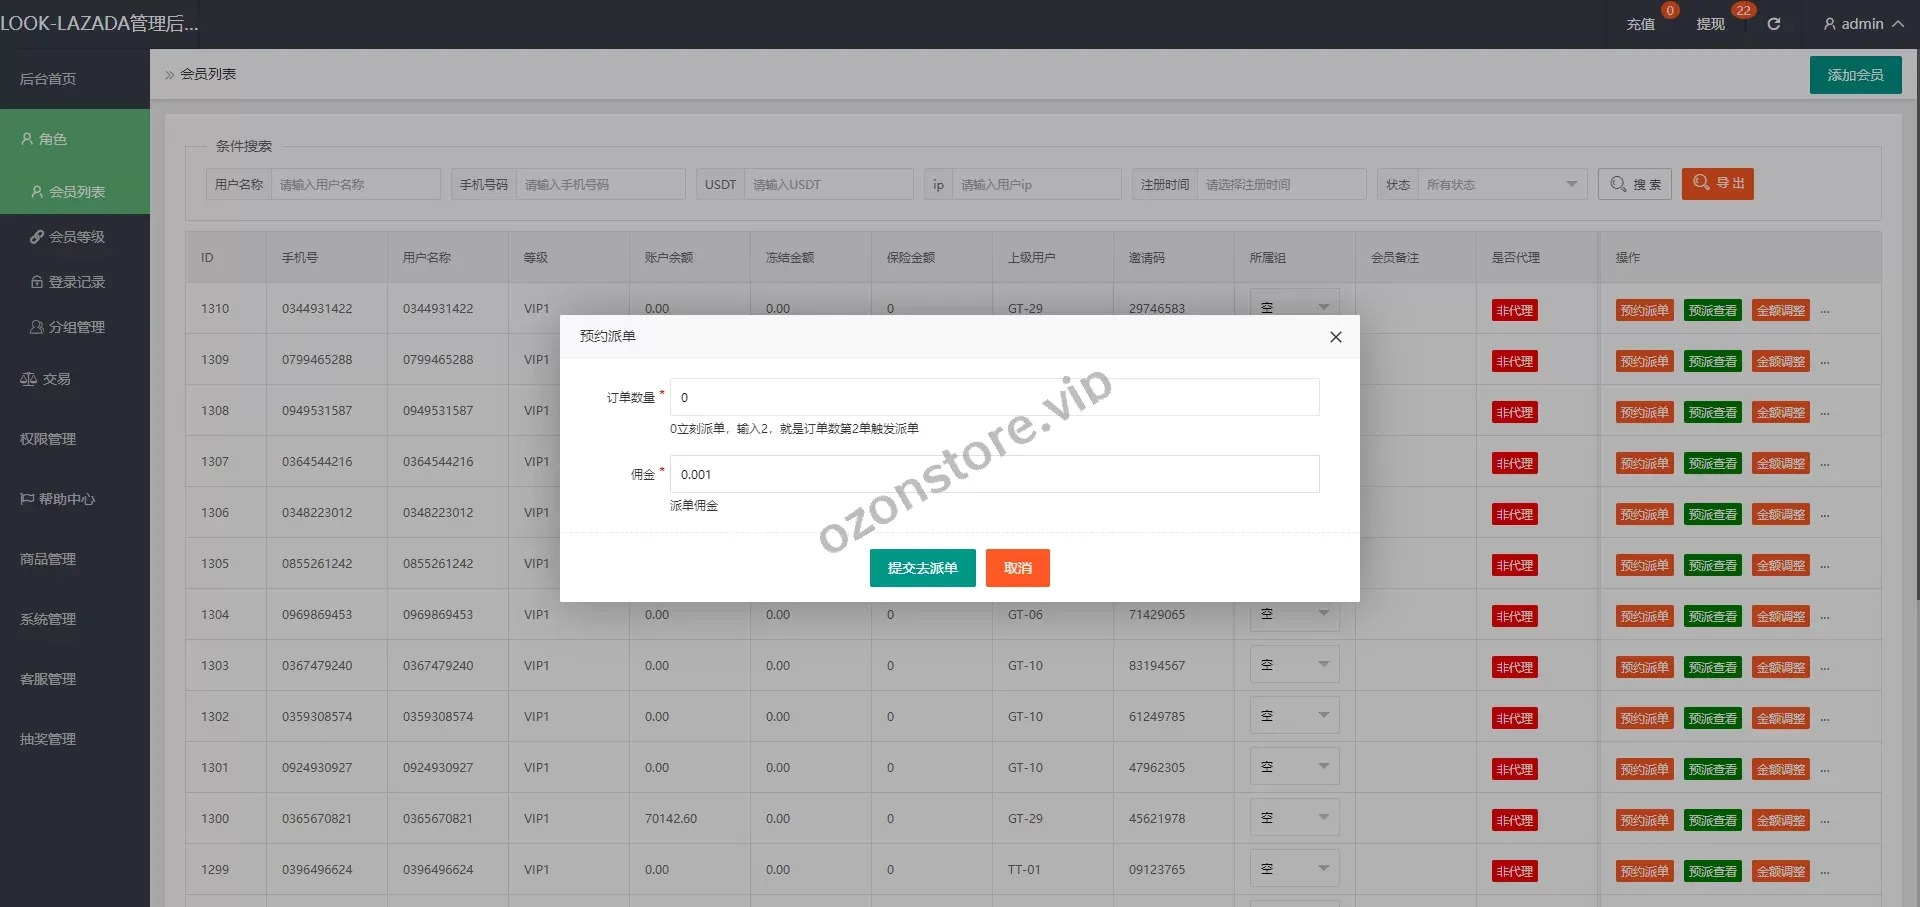
Task: Open 会员等级 in sidebar
Action: 76,237
